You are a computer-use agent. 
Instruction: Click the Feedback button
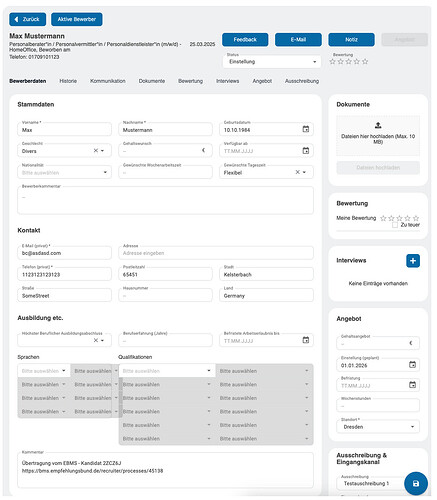(245, 39)
